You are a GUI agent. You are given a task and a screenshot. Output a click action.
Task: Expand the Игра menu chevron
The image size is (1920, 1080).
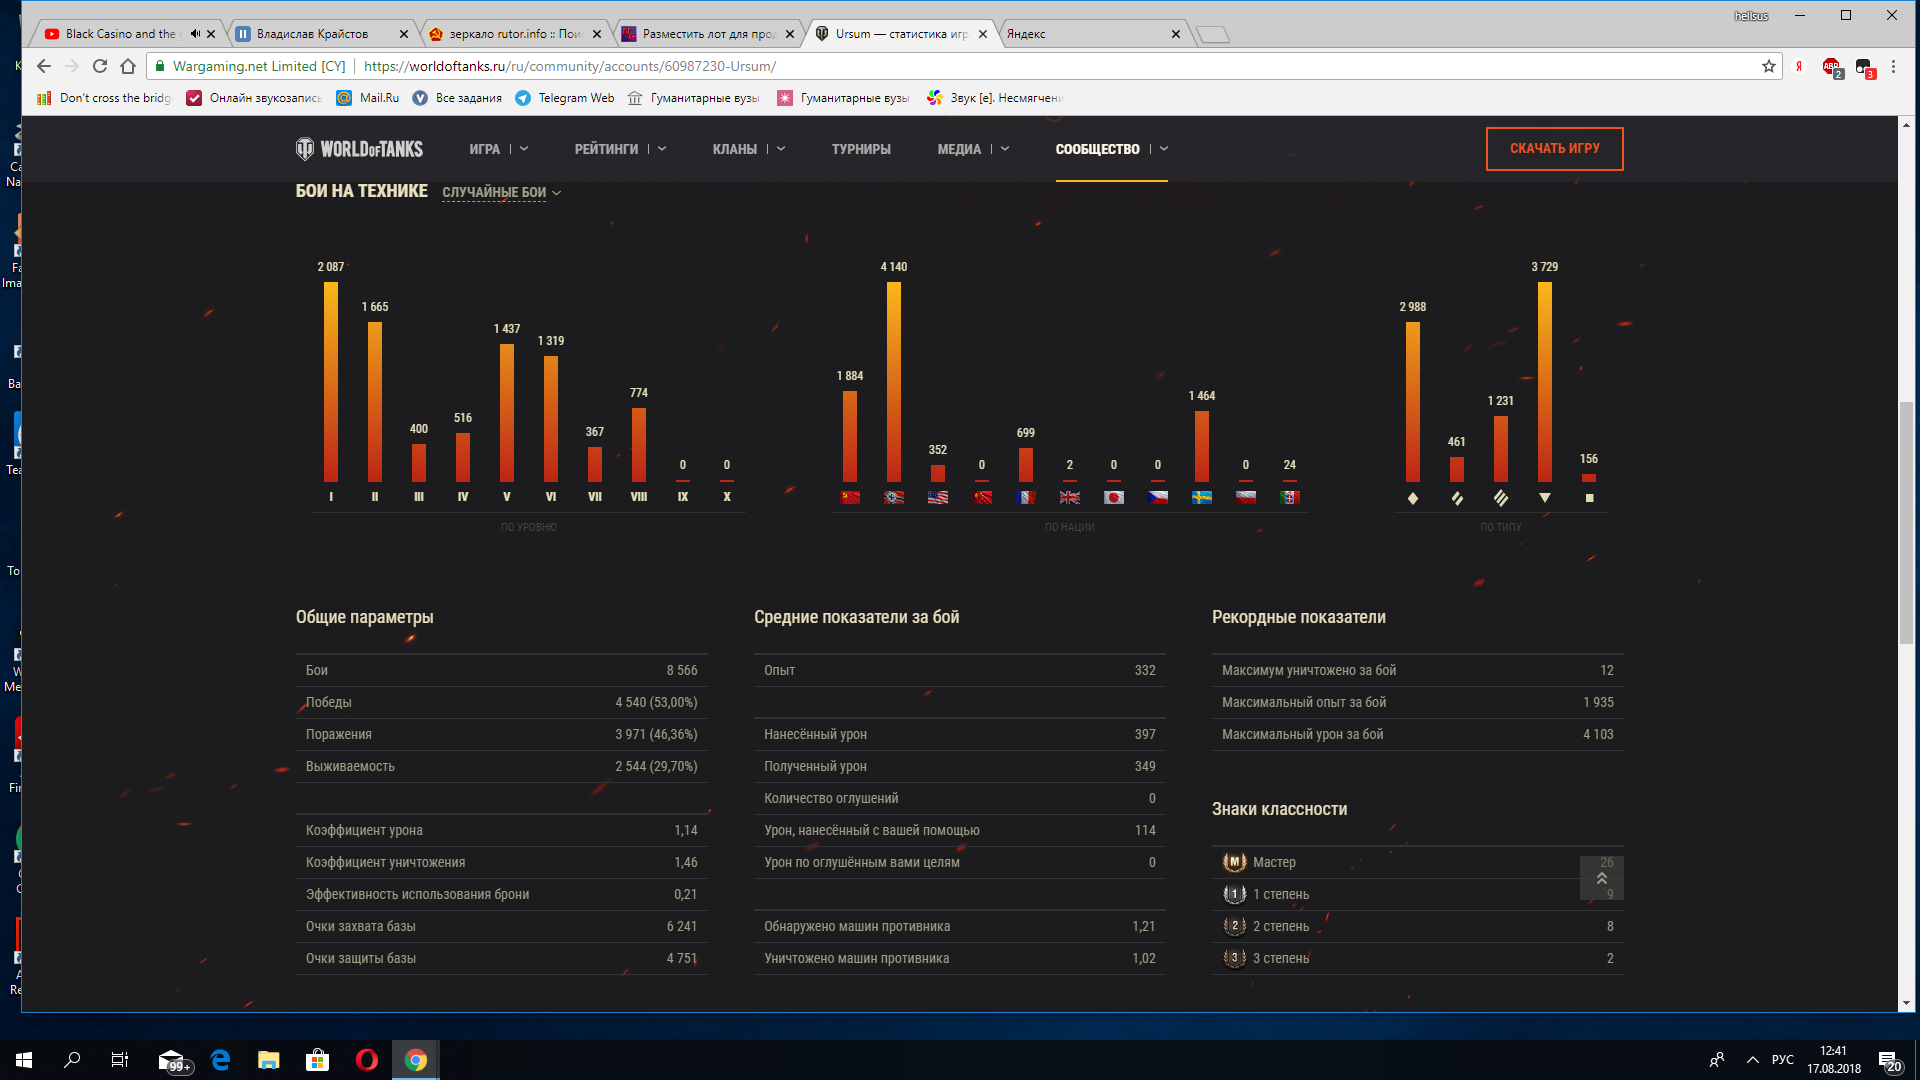tap(524, 149)
